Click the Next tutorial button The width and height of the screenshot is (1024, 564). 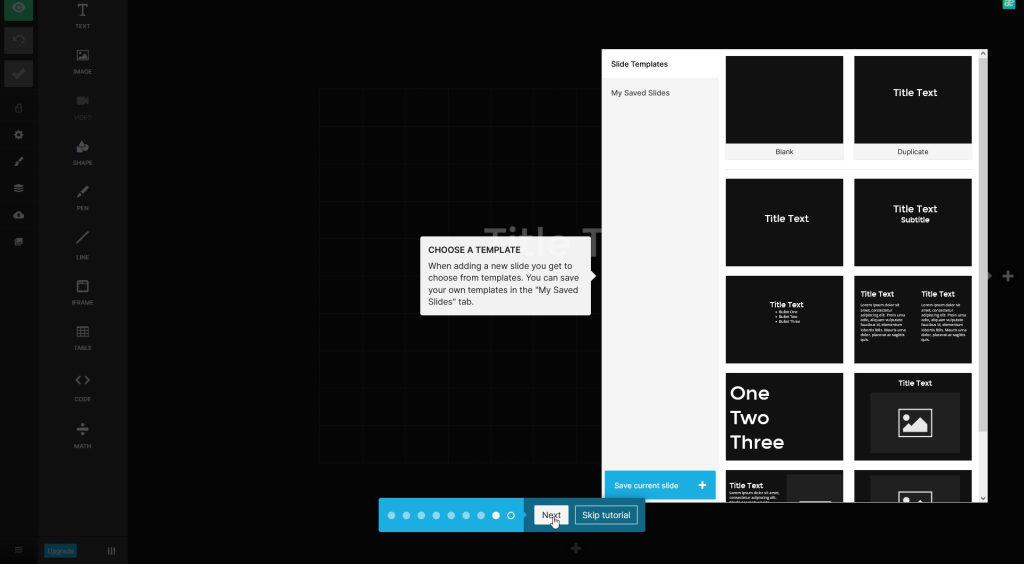(x=551, y=515)
